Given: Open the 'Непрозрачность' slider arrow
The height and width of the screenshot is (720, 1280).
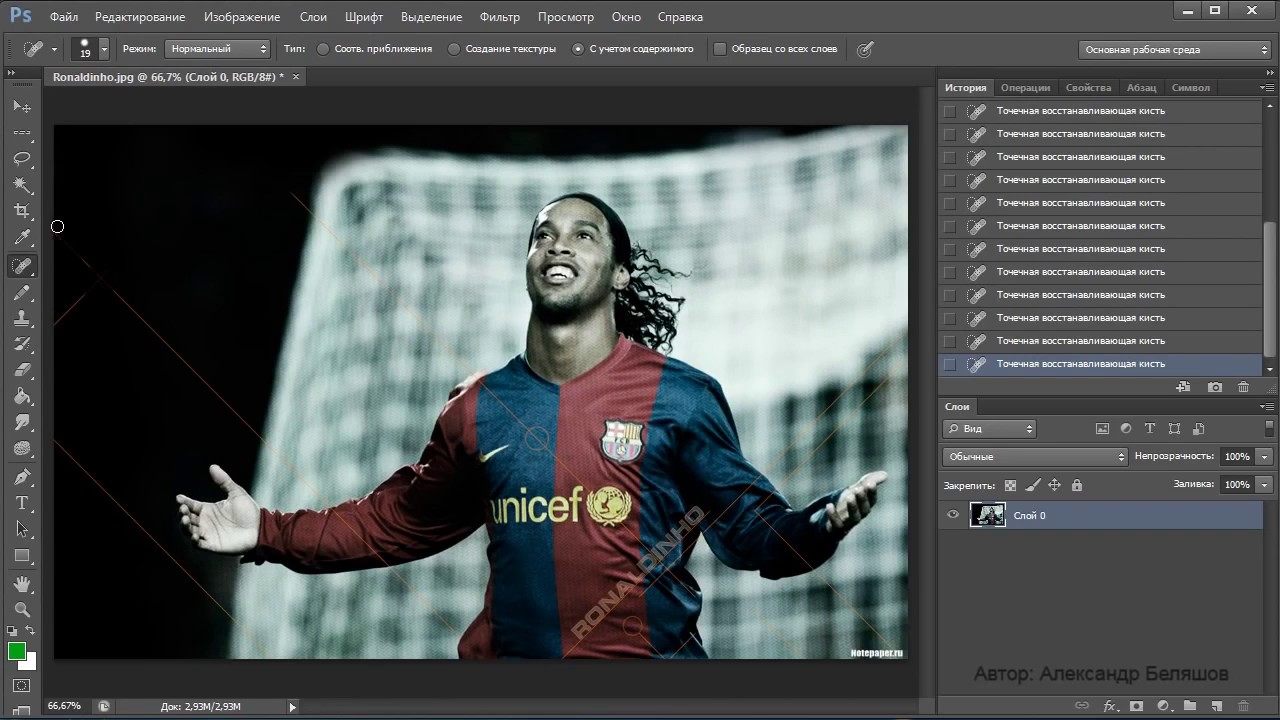Looking at the screenshot, I should (1264, 456).
